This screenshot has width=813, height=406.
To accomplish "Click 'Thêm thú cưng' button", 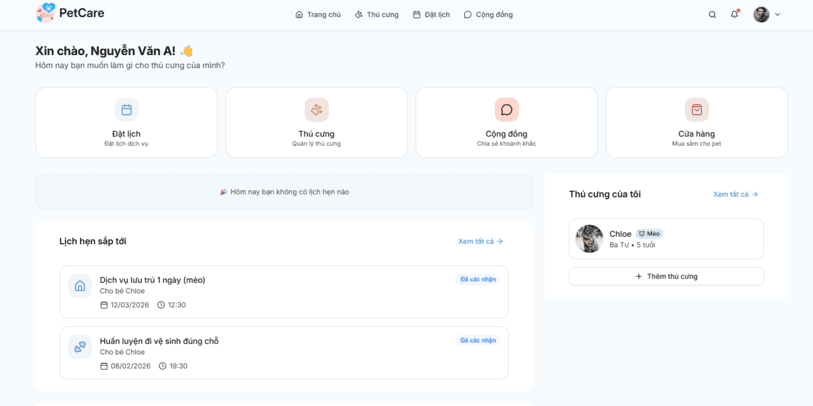I will (666, 276).
